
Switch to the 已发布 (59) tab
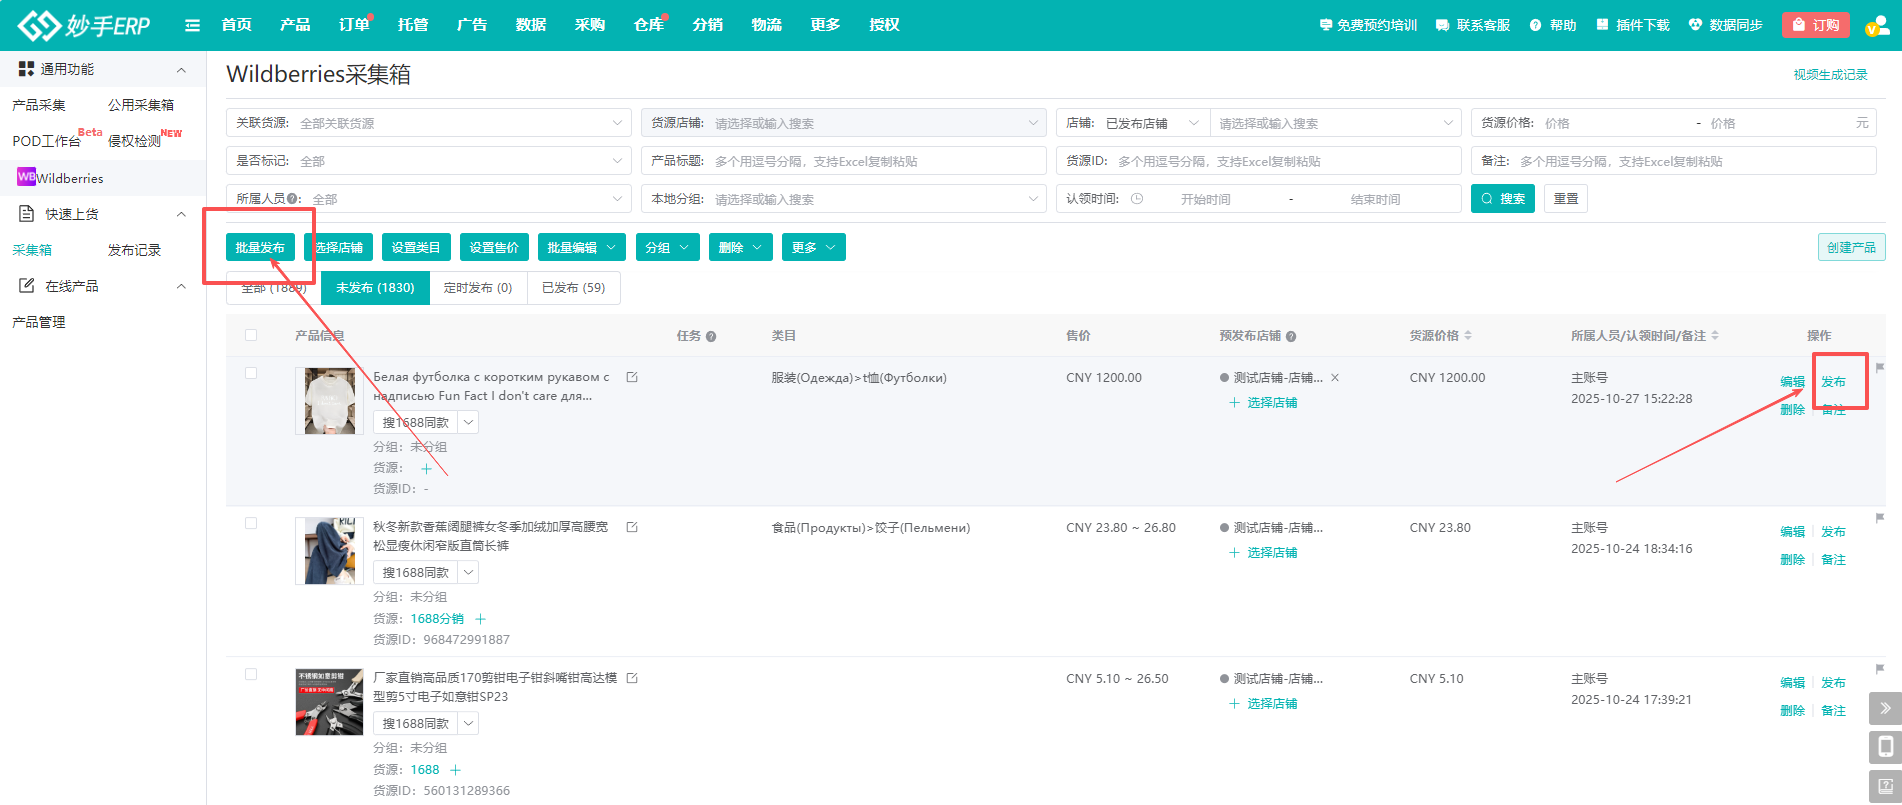[573, 288]
